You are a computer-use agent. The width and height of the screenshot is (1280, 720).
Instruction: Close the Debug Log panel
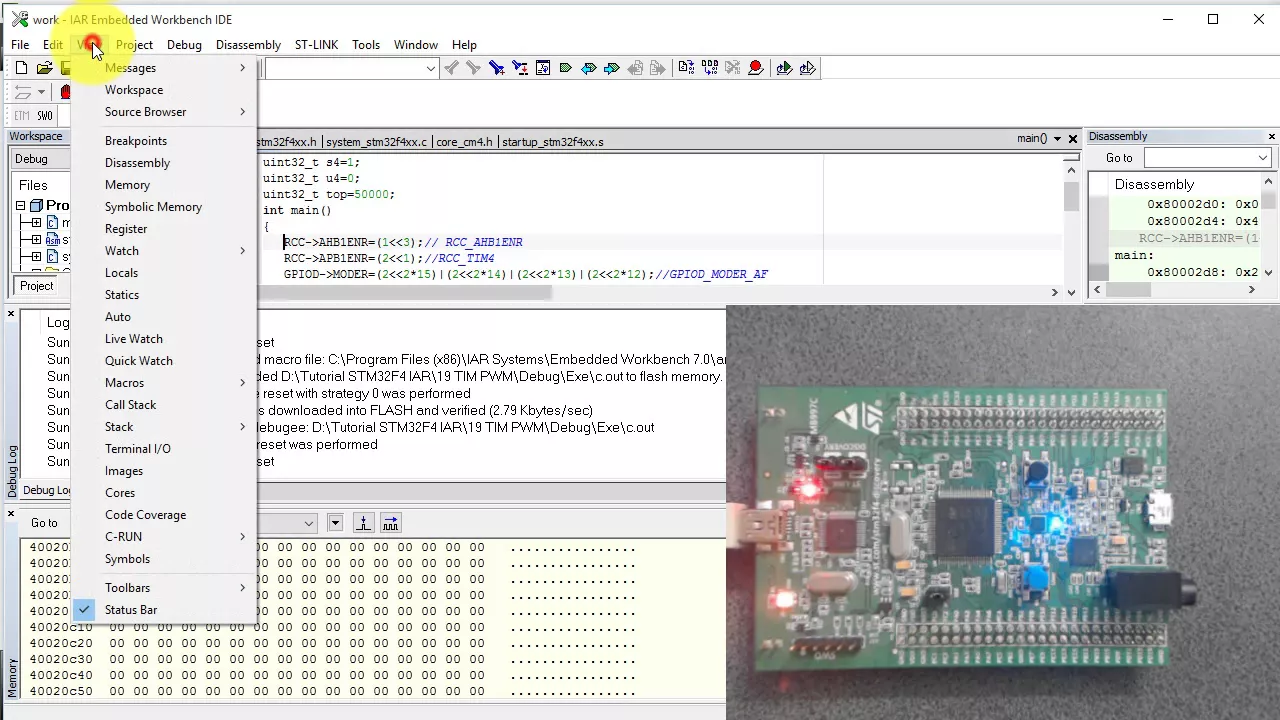coord(11,314)
